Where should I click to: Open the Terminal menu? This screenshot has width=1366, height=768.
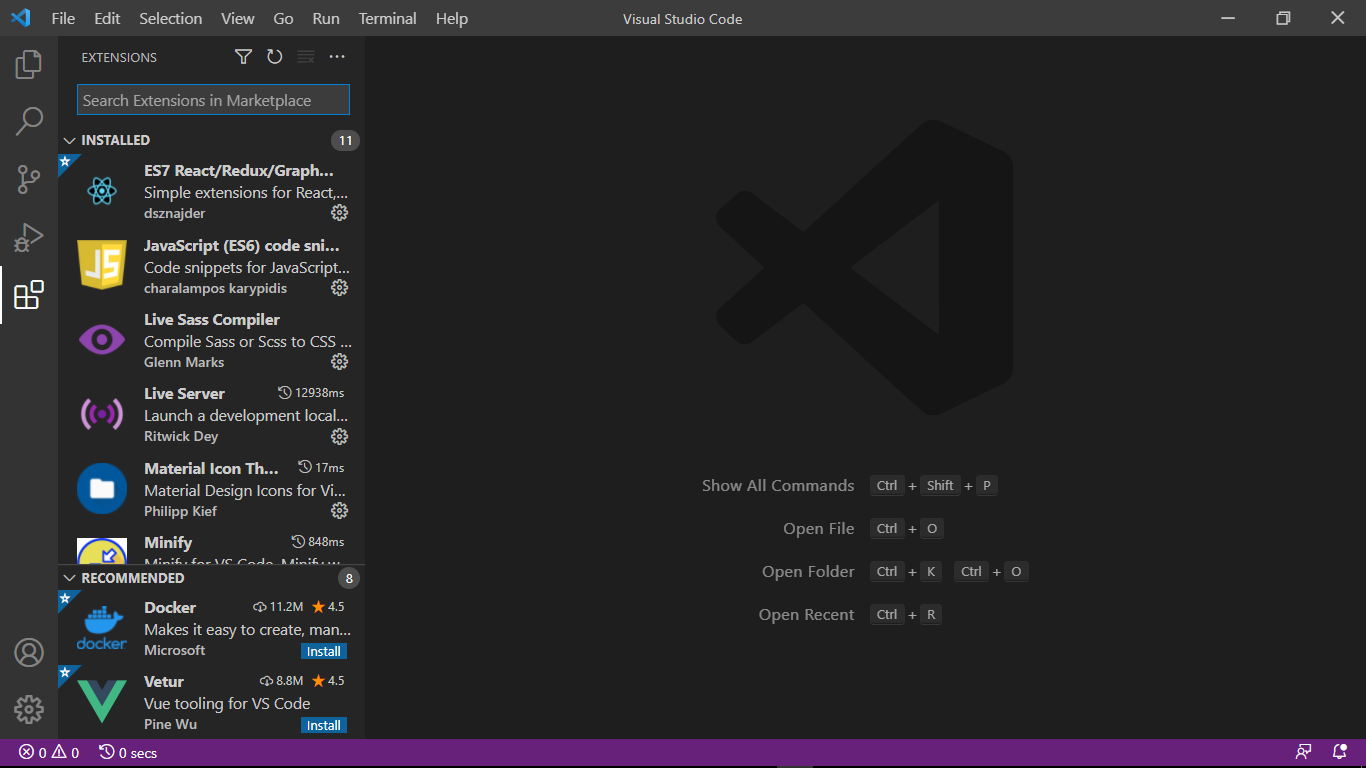(388, 19)
